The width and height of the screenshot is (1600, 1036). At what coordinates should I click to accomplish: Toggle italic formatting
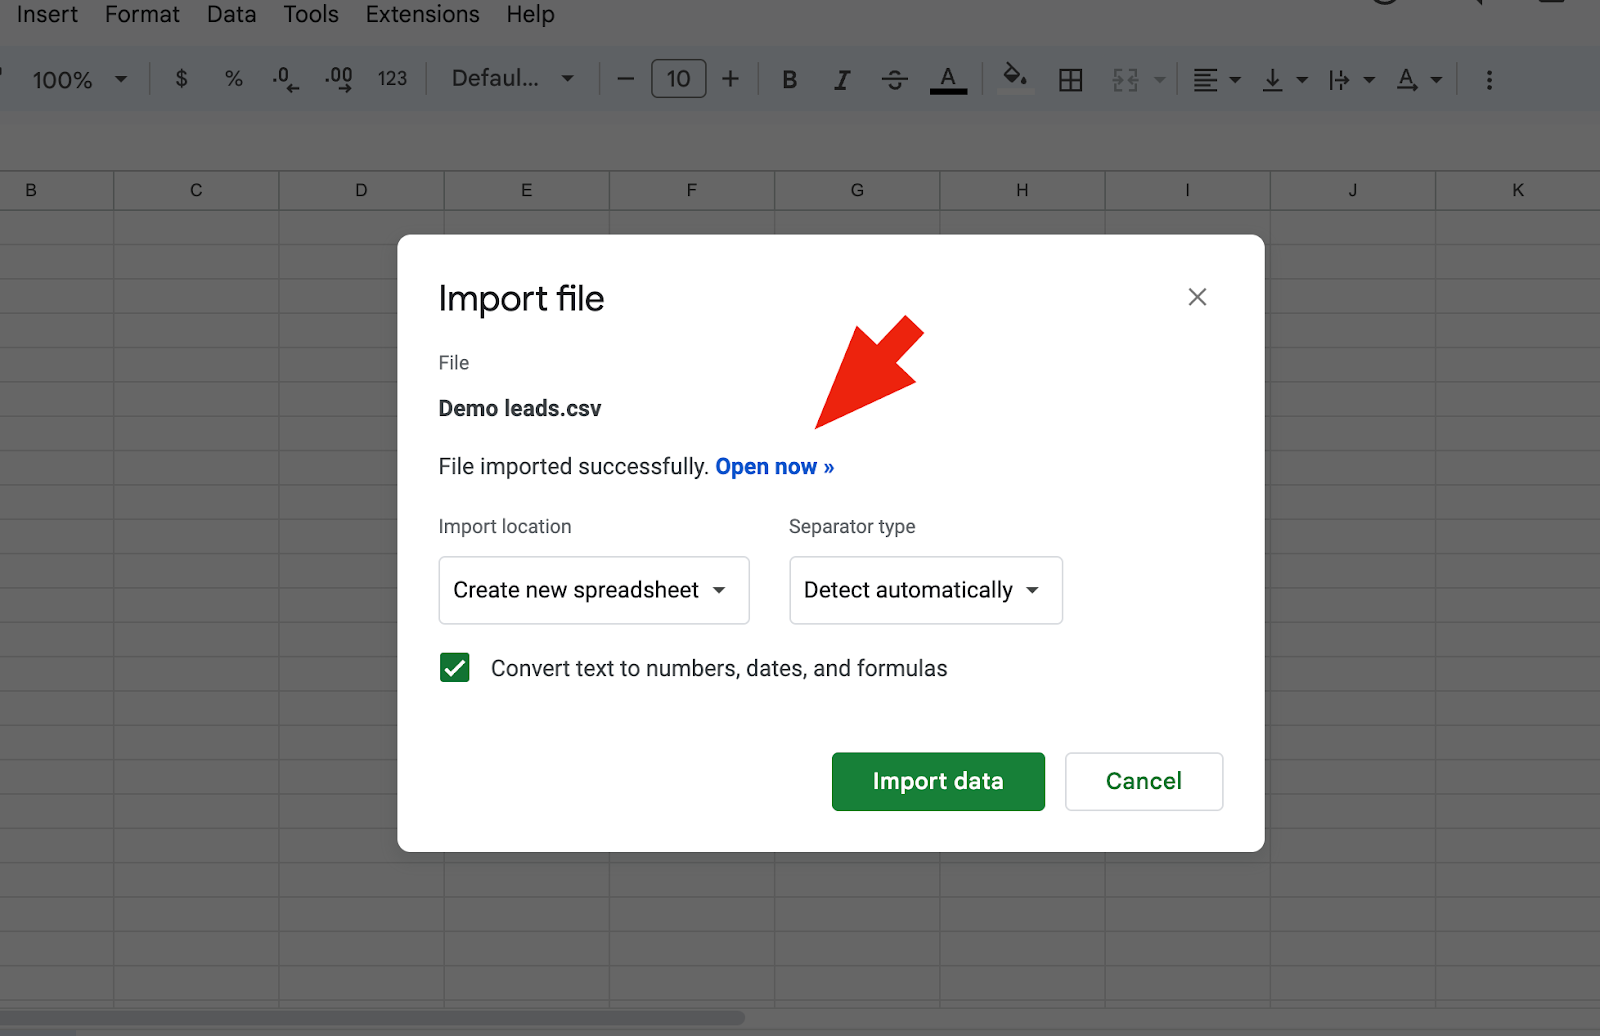click(x=842, y=80)
